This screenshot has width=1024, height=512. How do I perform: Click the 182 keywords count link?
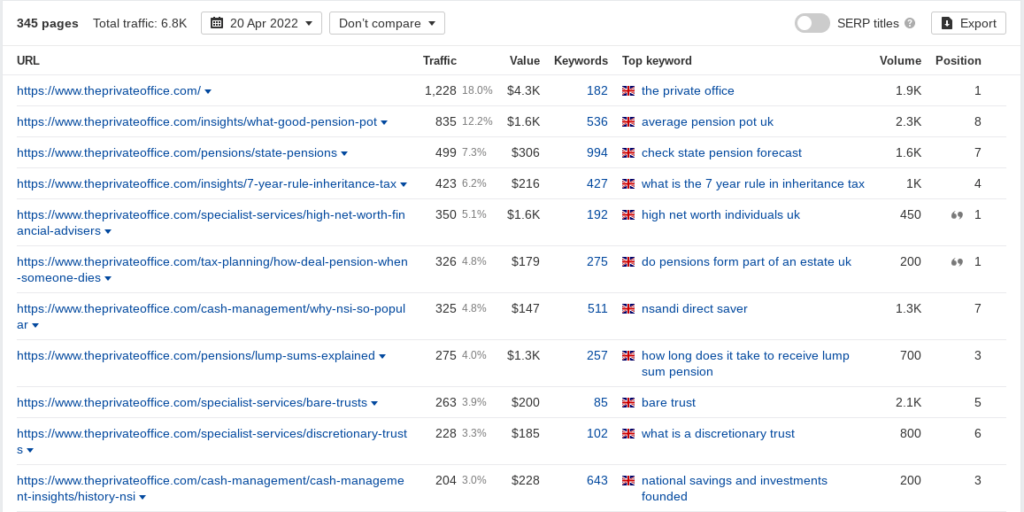pyautogui.click(x=597, y=91)
